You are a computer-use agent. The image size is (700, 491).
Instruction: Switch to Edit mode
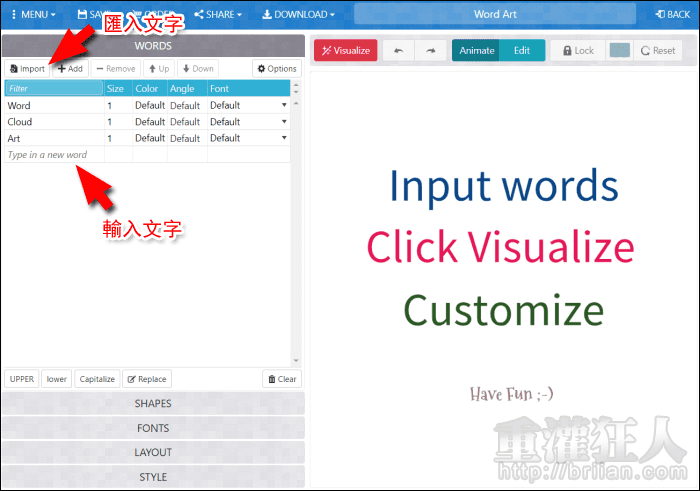[522, 51]
